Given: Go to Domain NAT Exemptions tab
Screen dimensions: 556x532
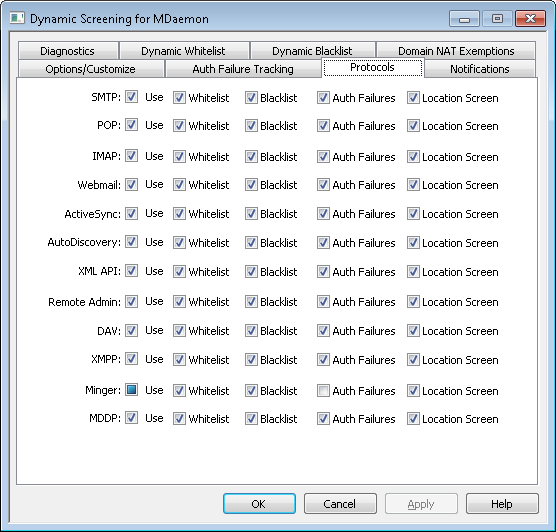Looking at the screenshot, I should 456,51.
